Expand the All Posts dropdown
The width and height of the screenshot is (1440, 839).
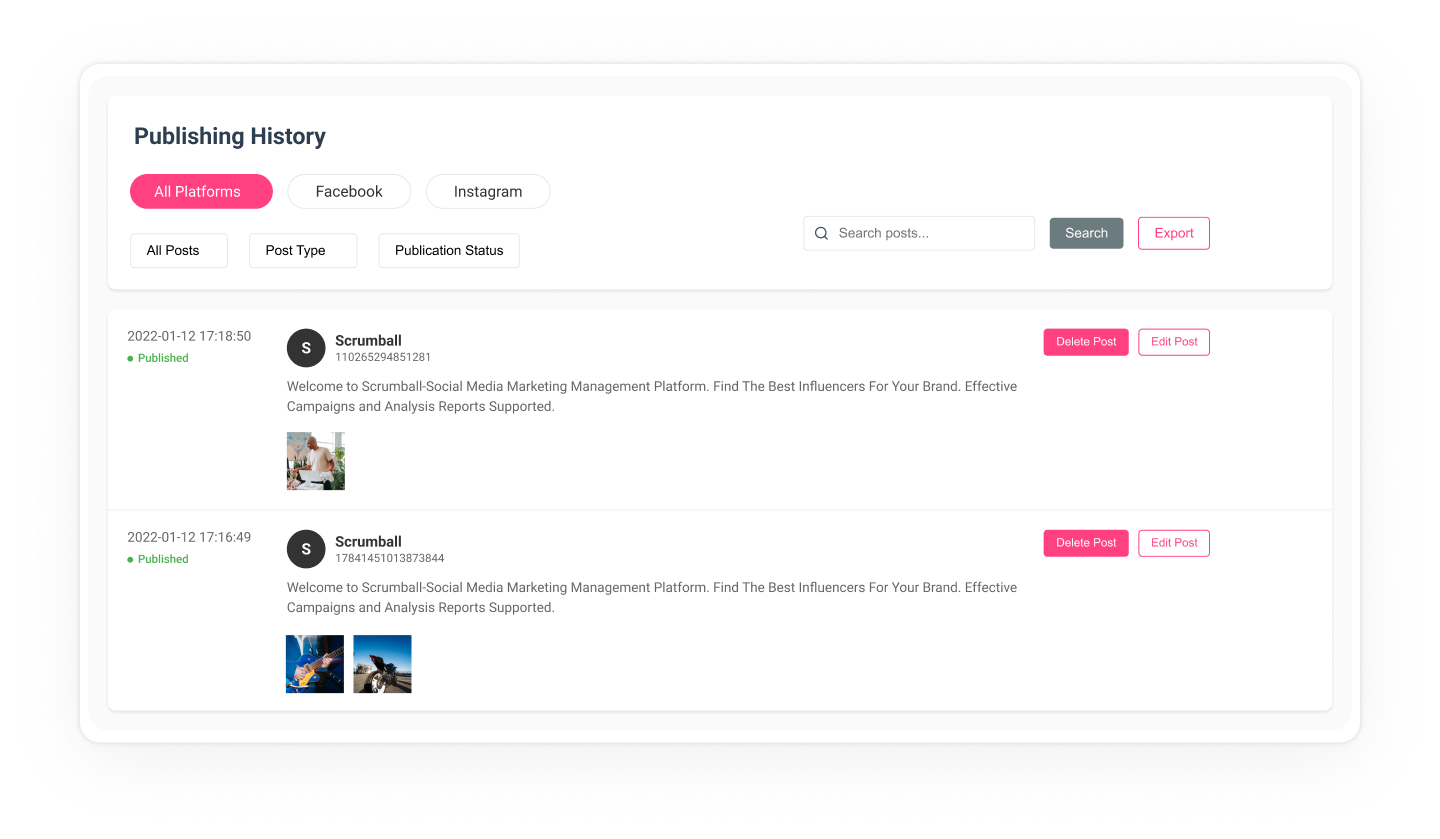point(179,250)
